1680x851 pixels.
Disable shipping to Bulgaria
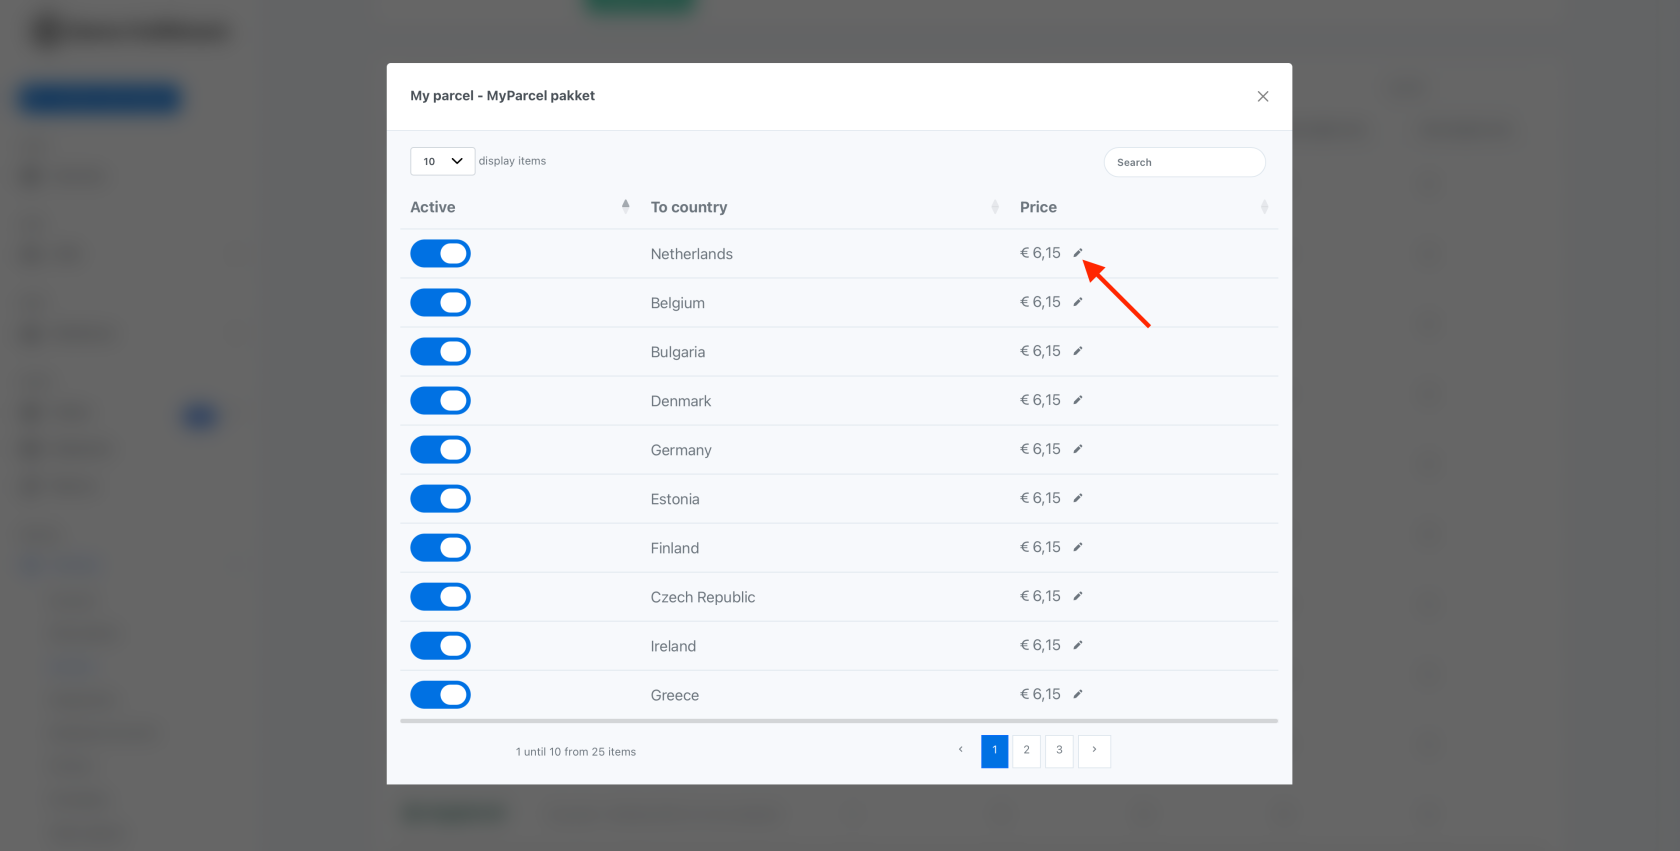pos(440,352)
